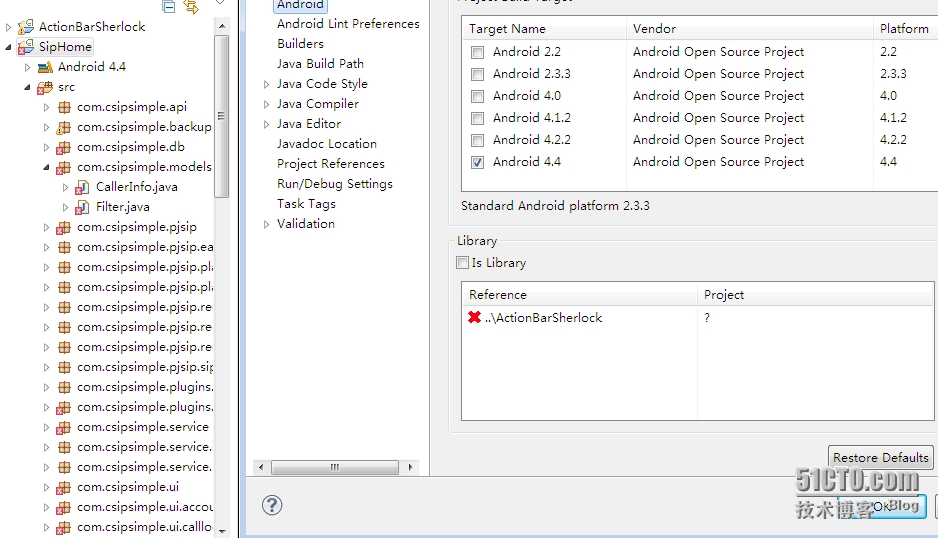The height and width of the screenshot is (538, 938).
Task: Expand Validation settings
Action: [266, 224]
